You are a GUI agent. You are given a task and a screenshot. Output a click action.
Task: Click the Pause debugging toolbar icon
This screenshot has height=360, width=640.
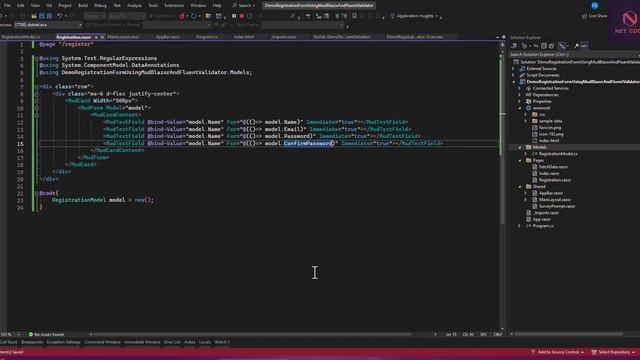click(234, 16)
